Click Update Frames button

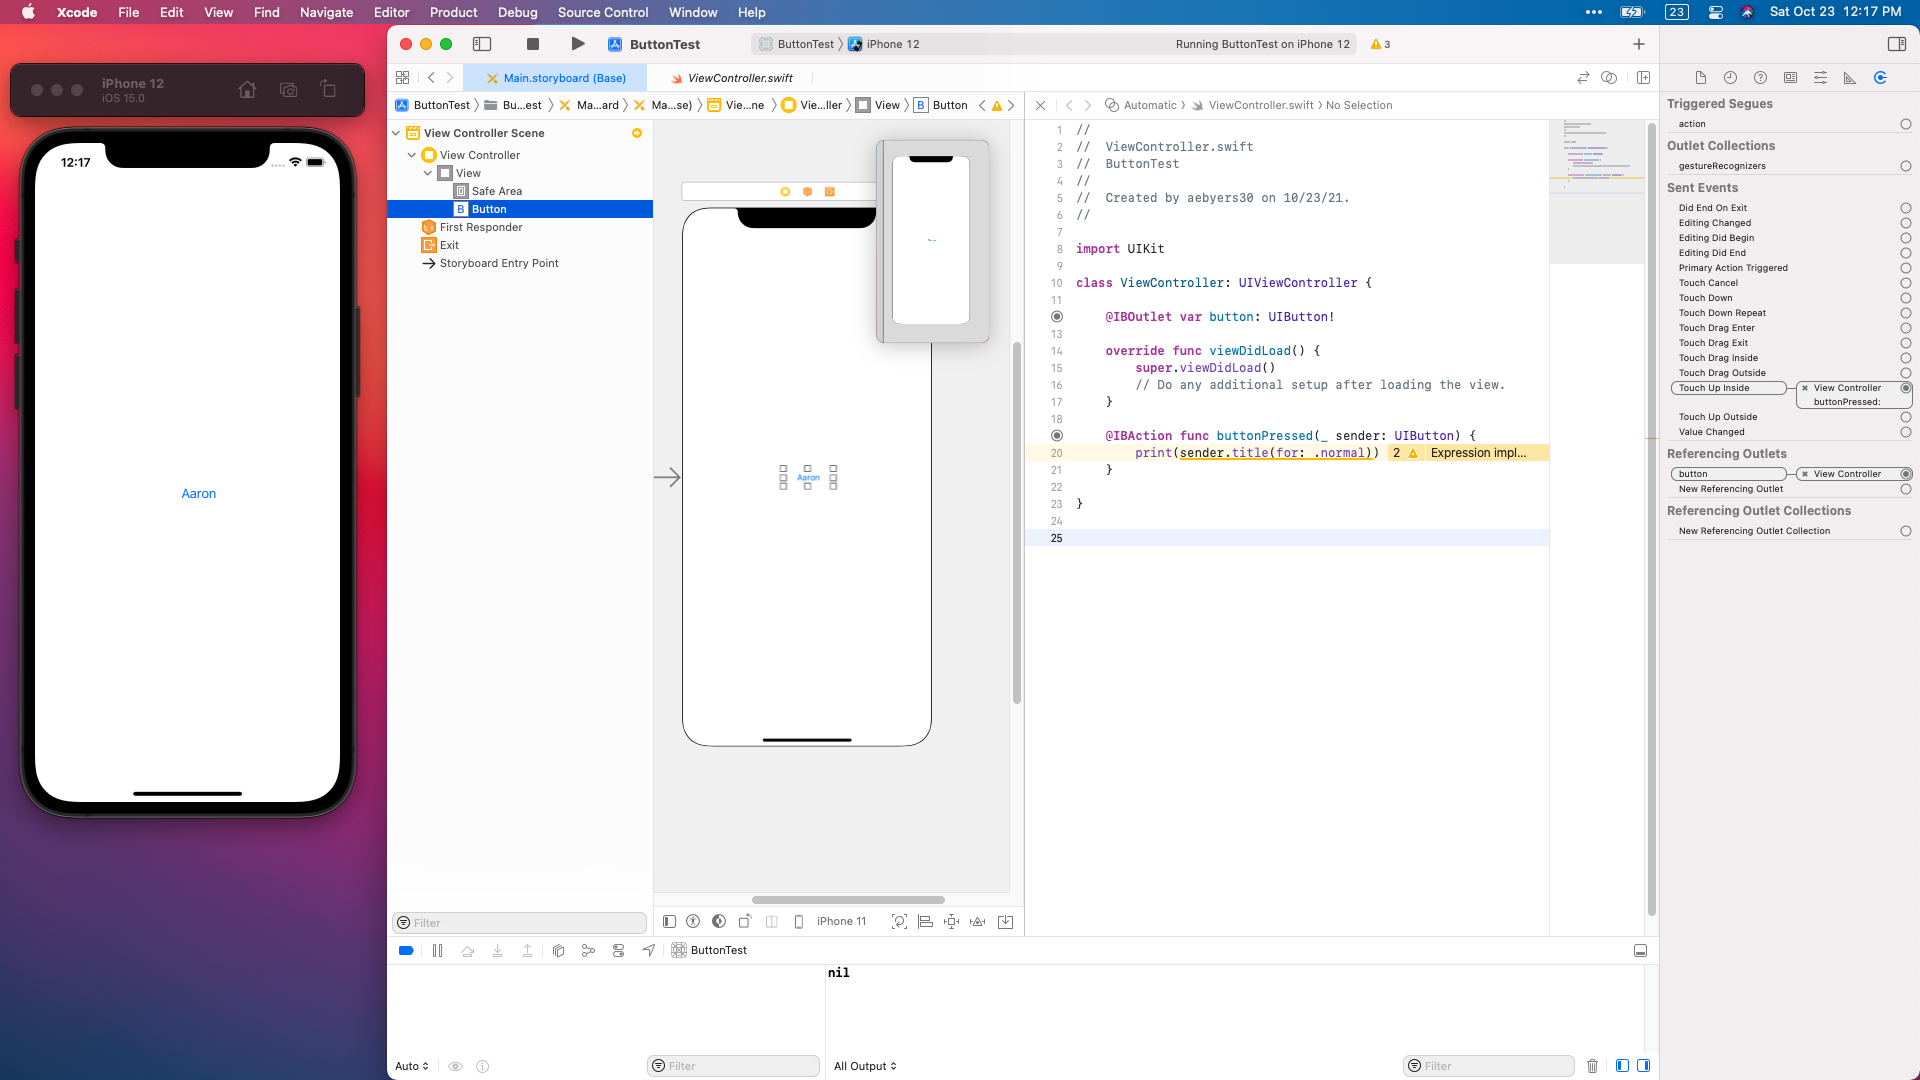[899, 922]
